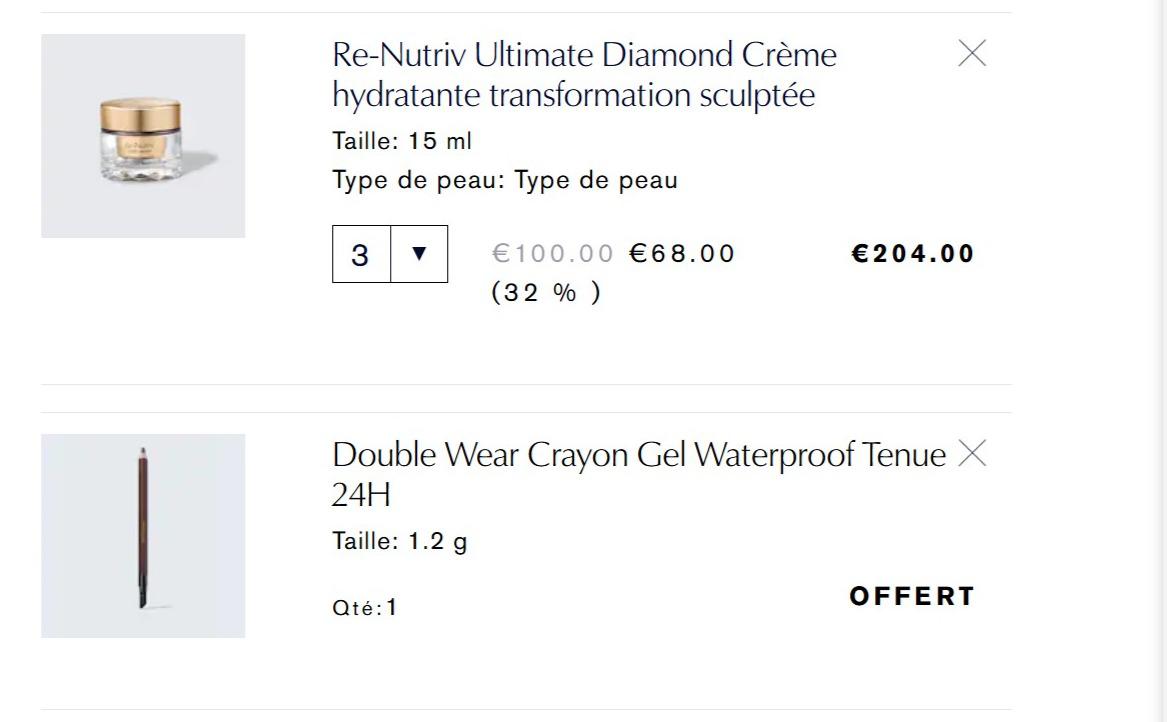
Task: Click the skin type value after the colon
Action: point(596,181)
